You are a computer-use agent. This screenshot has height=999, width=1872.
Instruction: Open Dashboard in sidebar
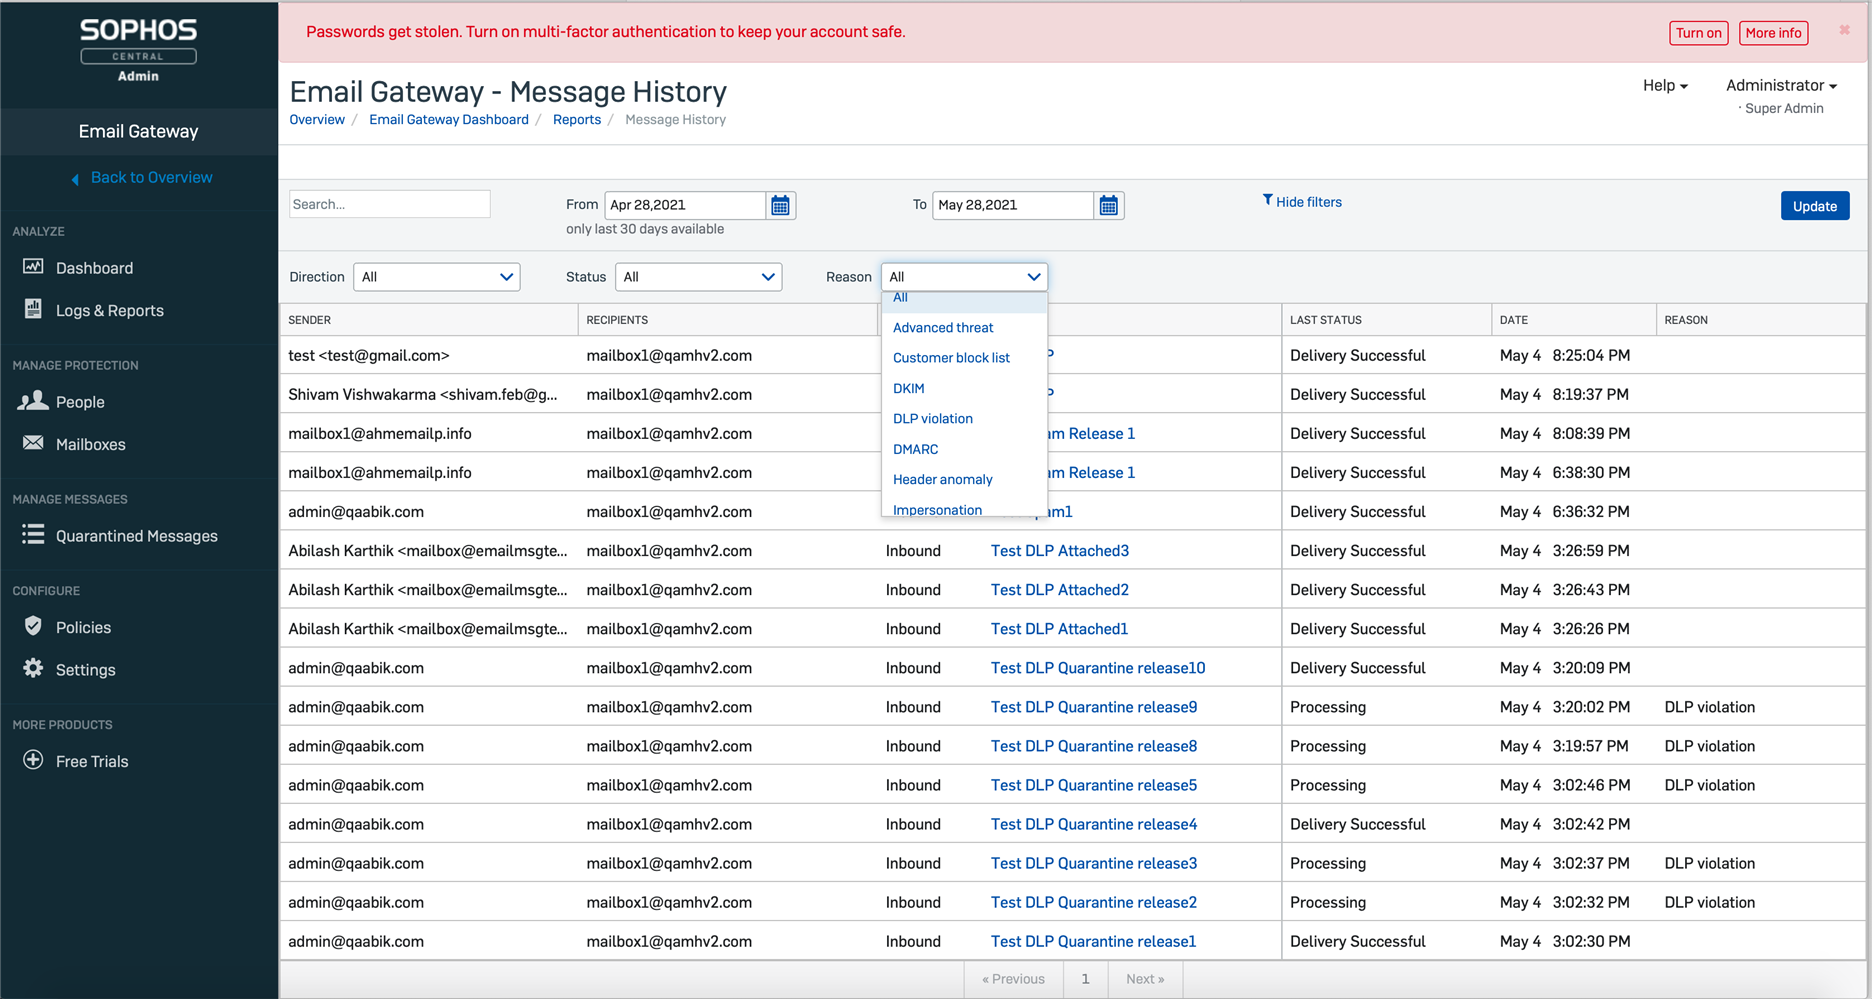94,268
